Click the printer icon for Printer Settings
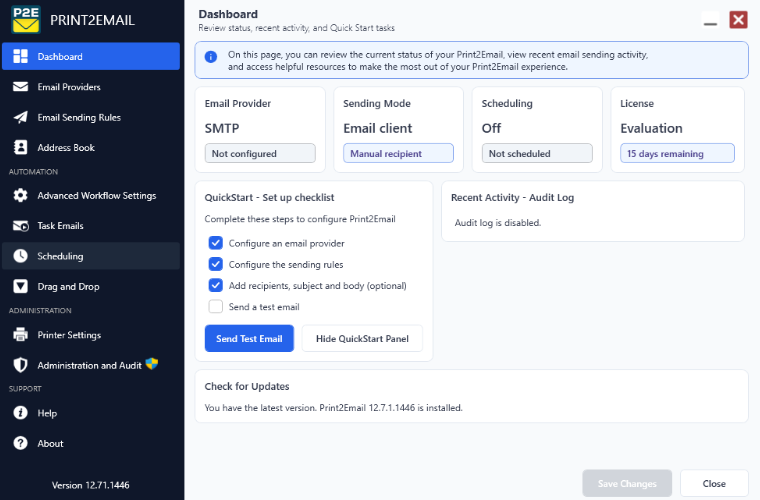Screen dimensions: 760x500 pos(20,335)
